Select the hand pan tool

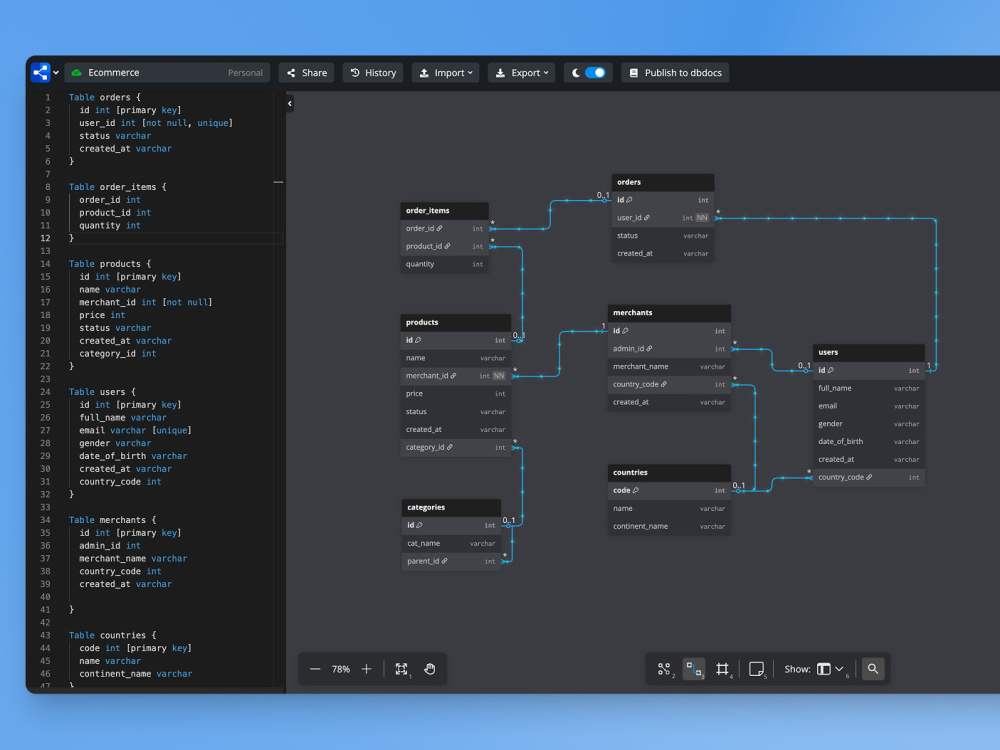pyautogui.click(x=430, y=669)
